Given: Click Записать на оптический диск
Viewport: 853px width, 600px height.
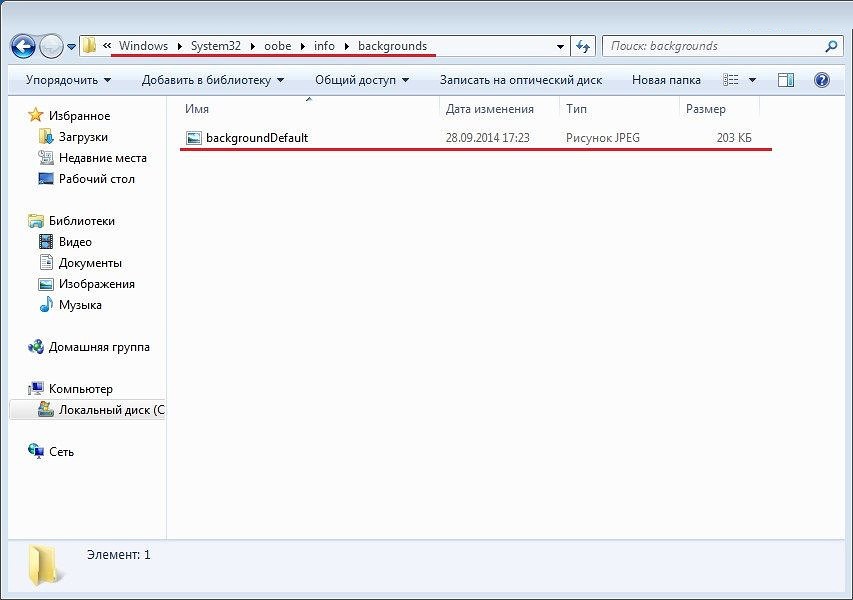Looking at the screenshot, I should pyautogui.click(x=521, y=80).
